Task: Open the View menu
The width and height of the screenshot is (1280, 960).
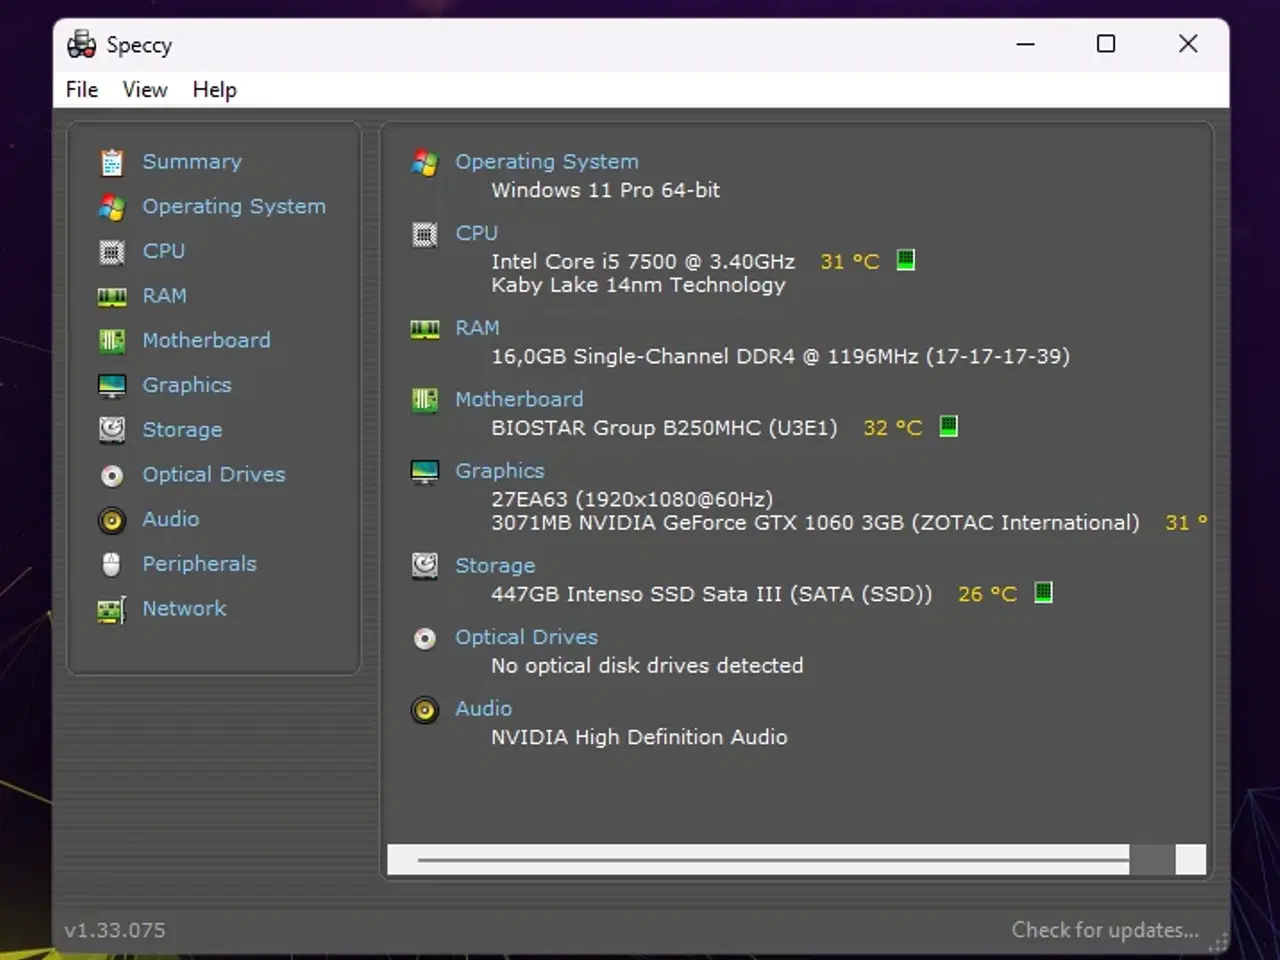Action: pos(145,89)
